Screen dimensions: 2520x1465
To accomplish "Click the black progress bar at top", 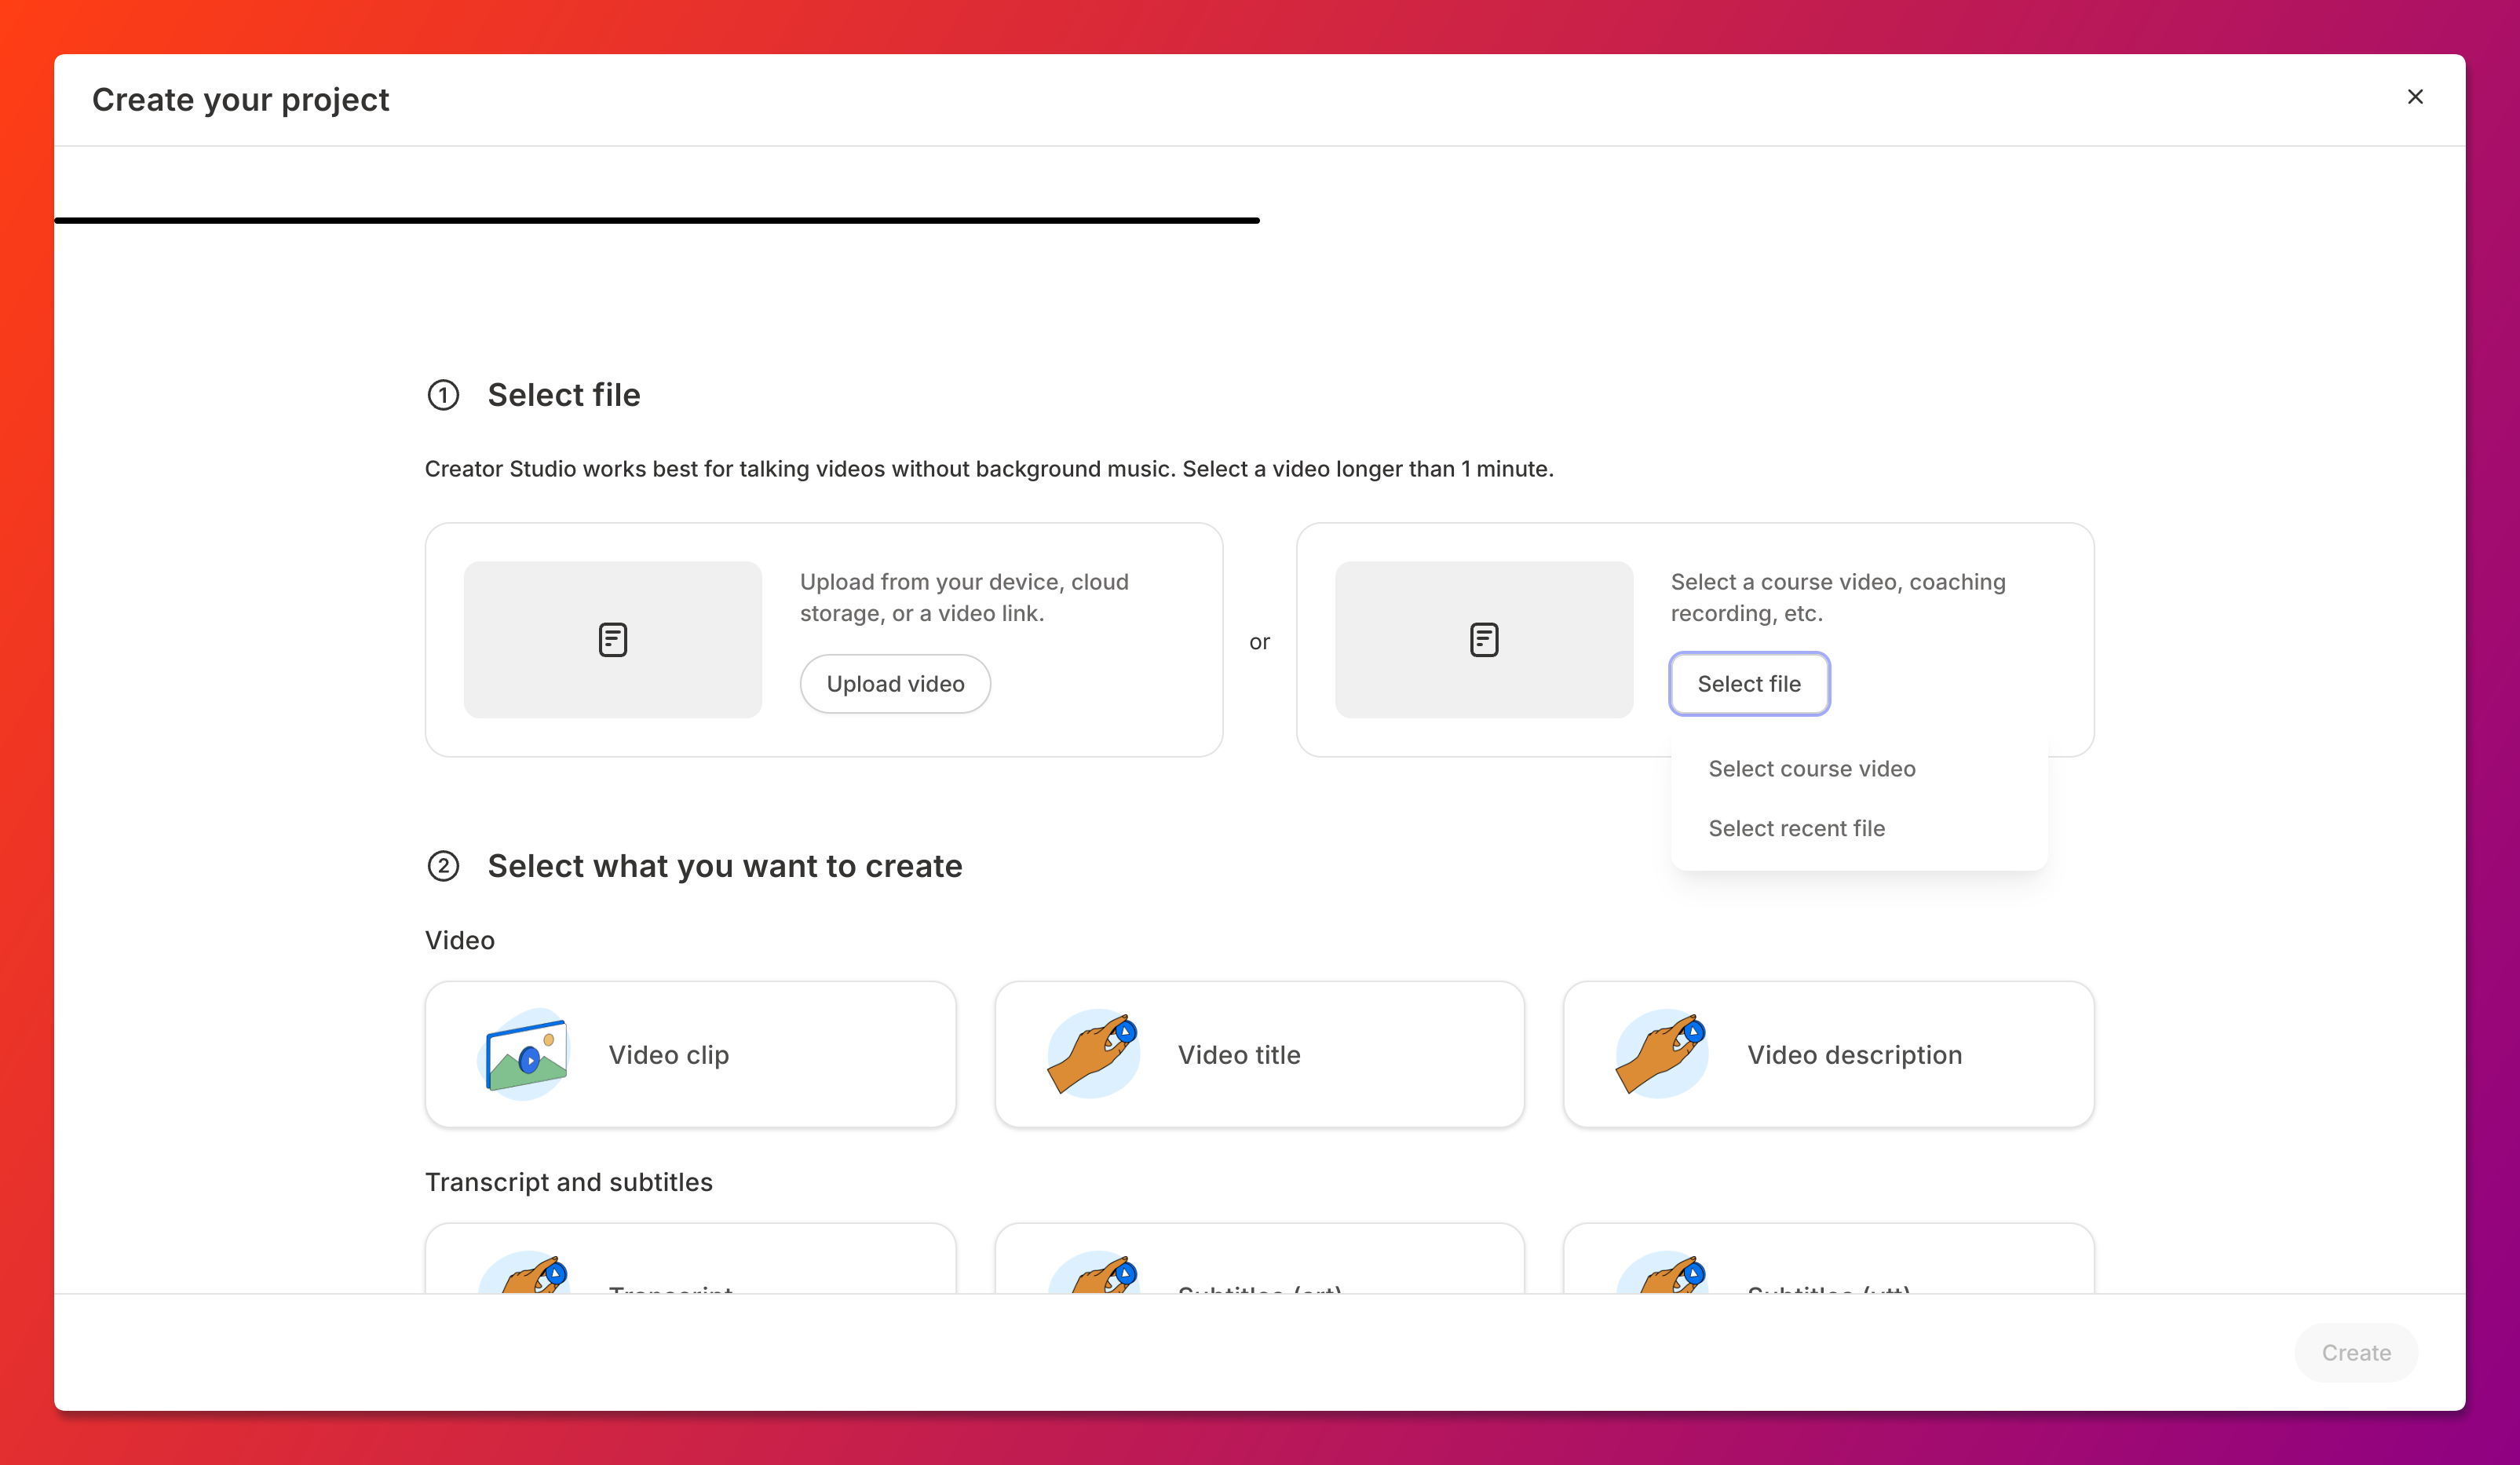I will (657, 220).
